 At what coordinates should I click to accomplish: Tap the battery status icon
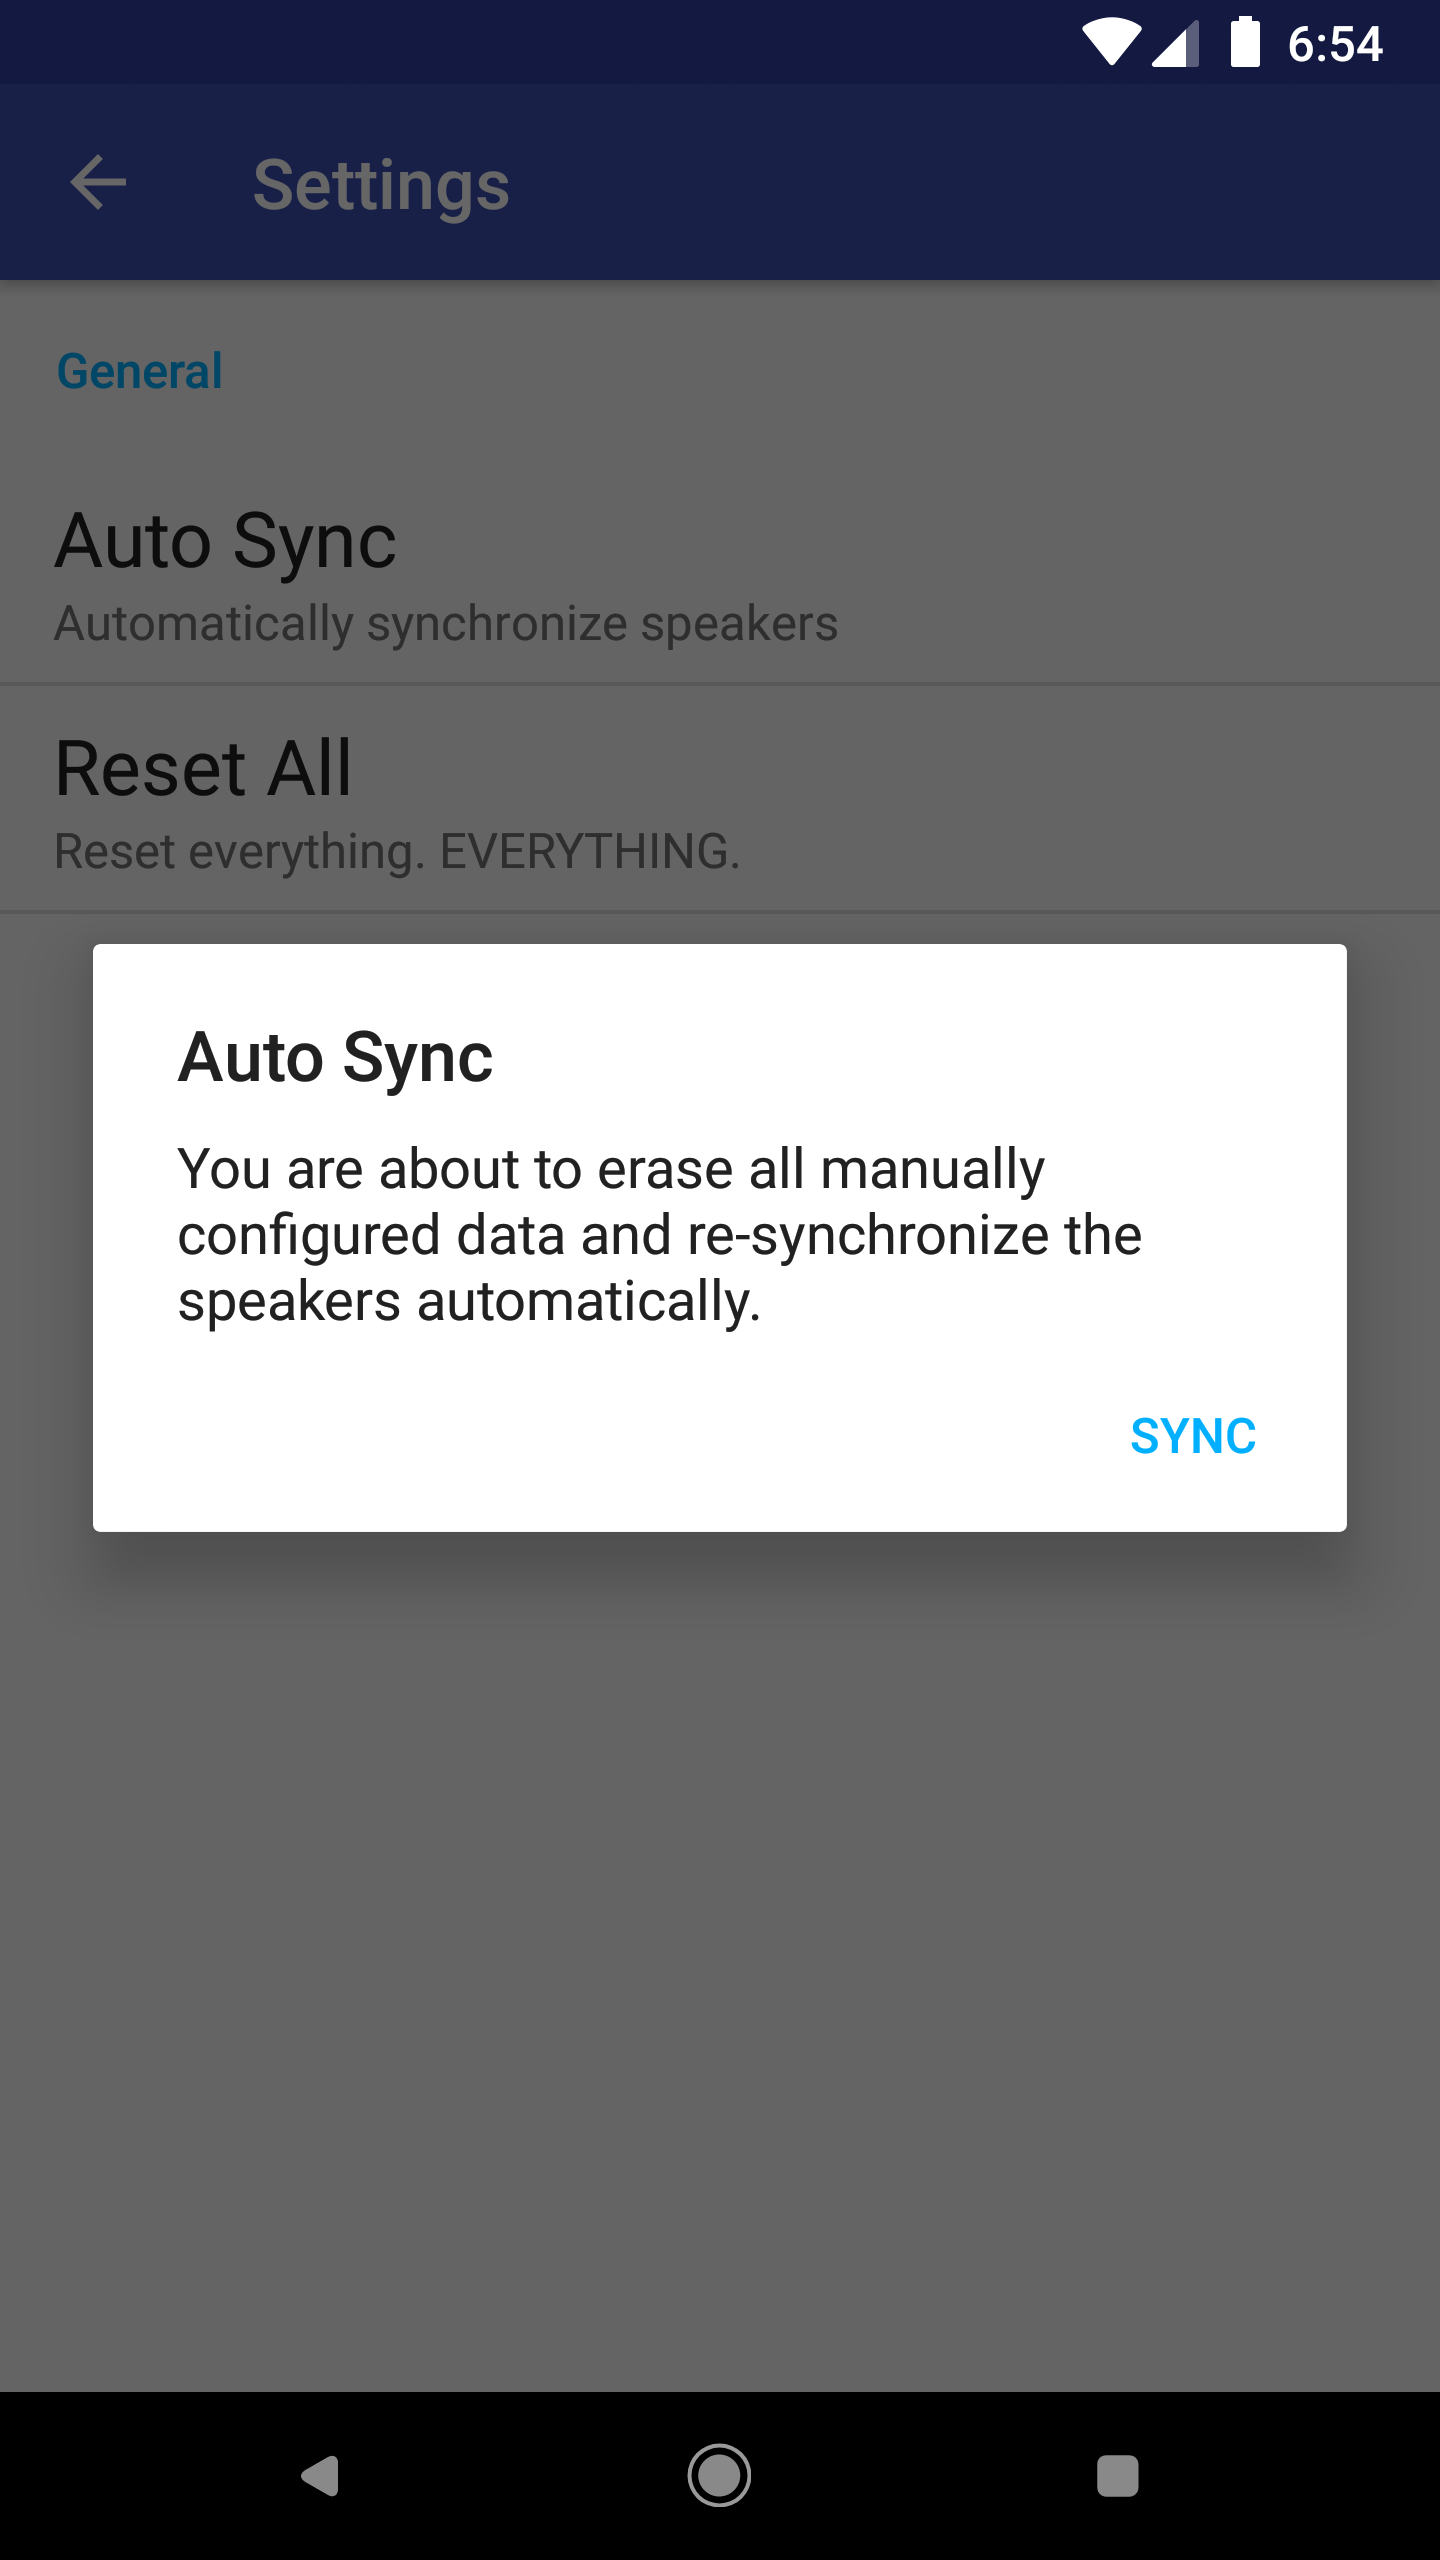1245,42
